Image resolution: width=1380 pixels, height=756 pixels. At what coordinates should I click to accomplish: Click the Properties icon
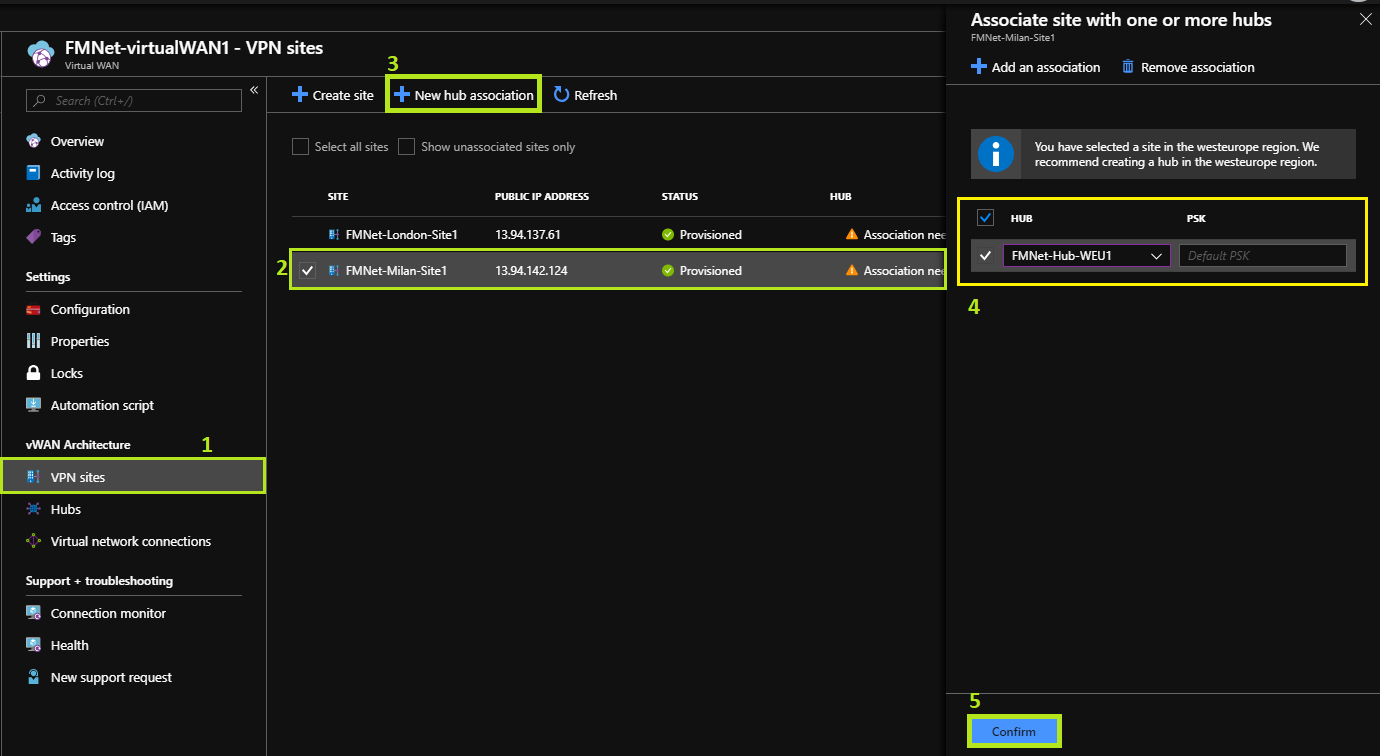(34, 341)
